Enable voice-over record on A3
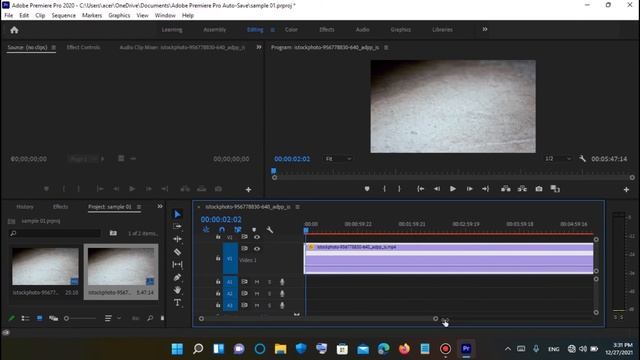Image resolution: width=640 pixels, height=360 pixels. [282, 305]
